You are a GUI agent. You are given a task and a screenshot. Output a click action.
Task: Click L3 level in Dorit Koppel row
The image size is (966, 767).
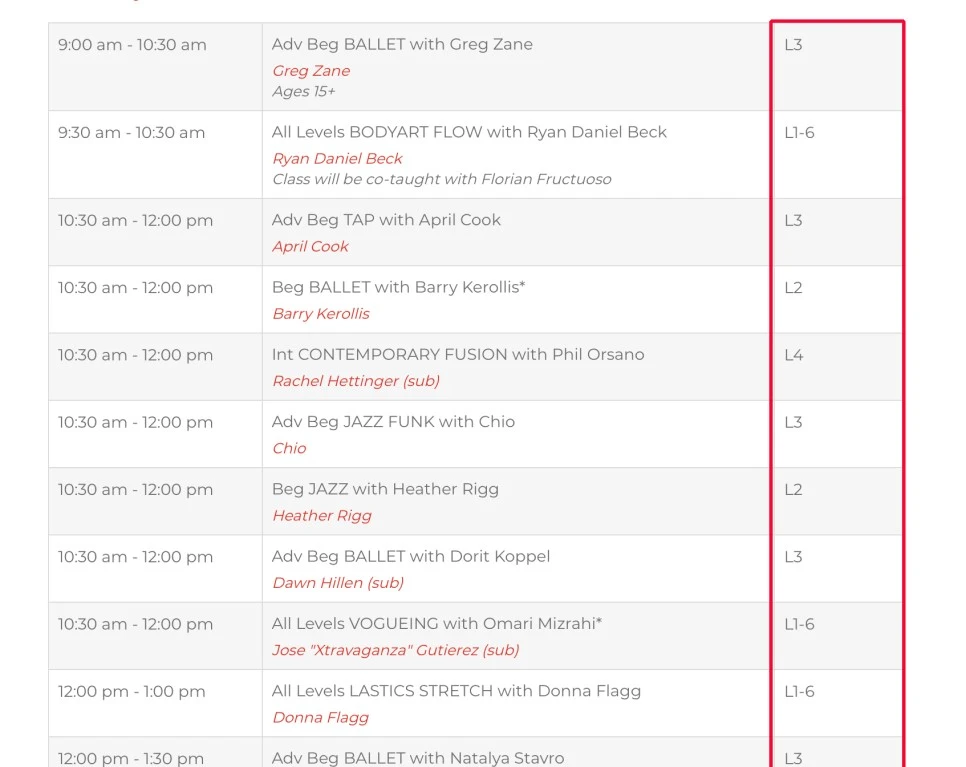[x=794, y=556]
